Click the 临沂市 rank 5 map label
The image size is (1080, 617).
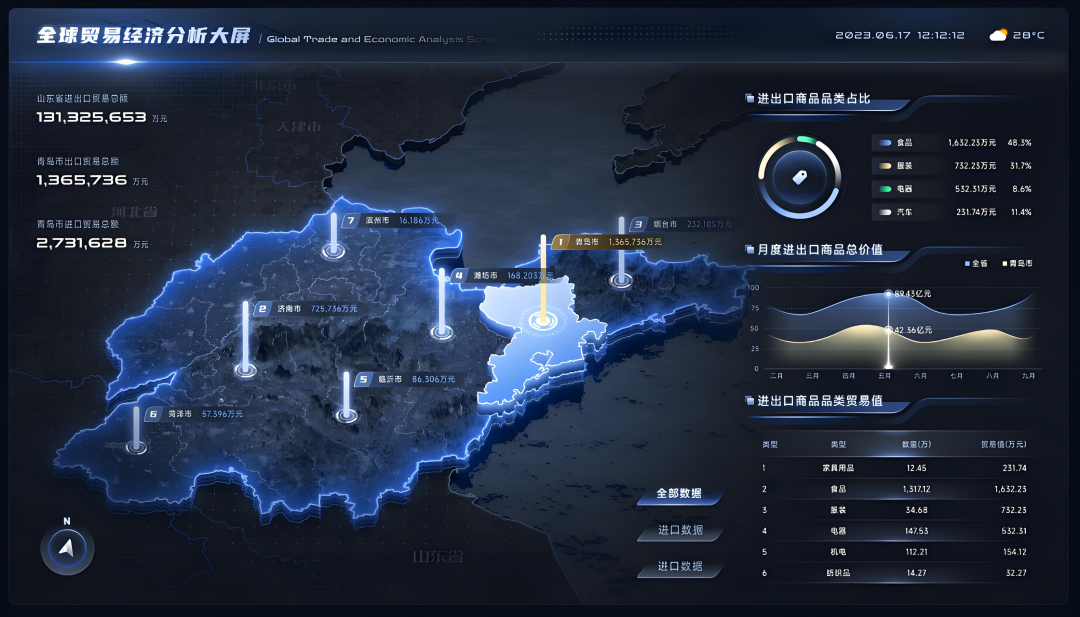(x=404, y=379)
